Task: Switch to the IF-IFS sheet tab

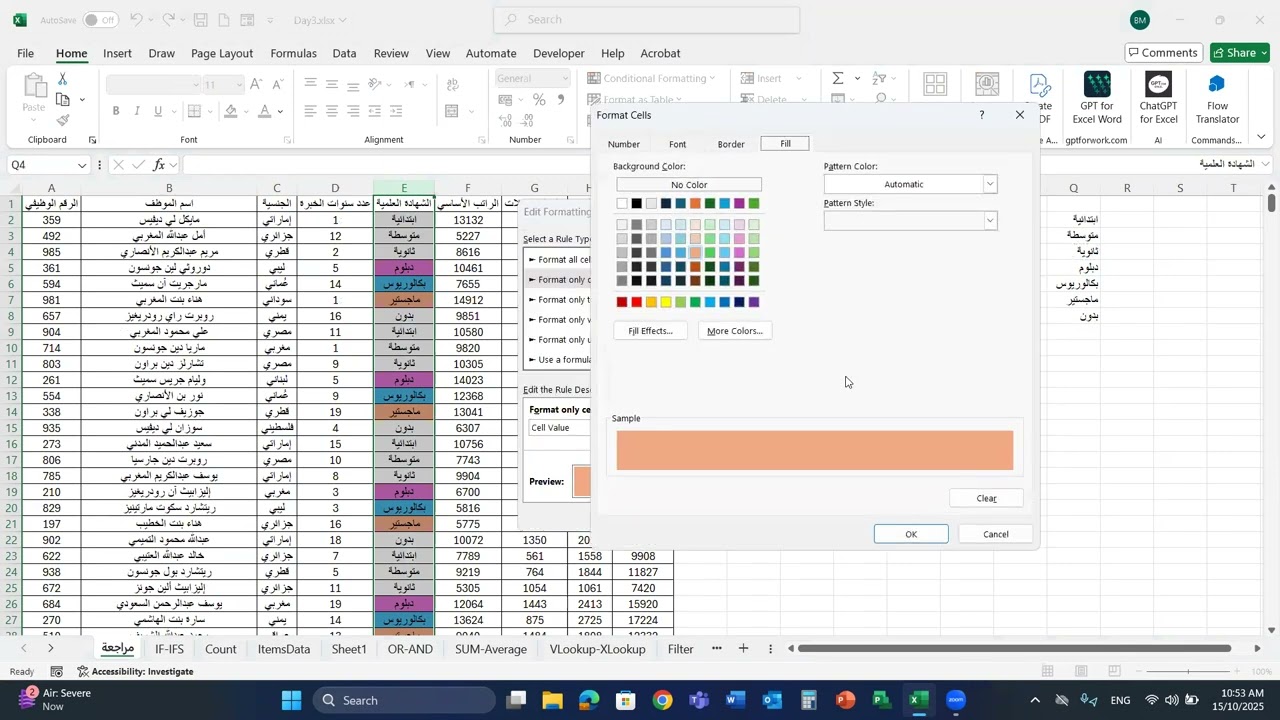Action: 170,649
